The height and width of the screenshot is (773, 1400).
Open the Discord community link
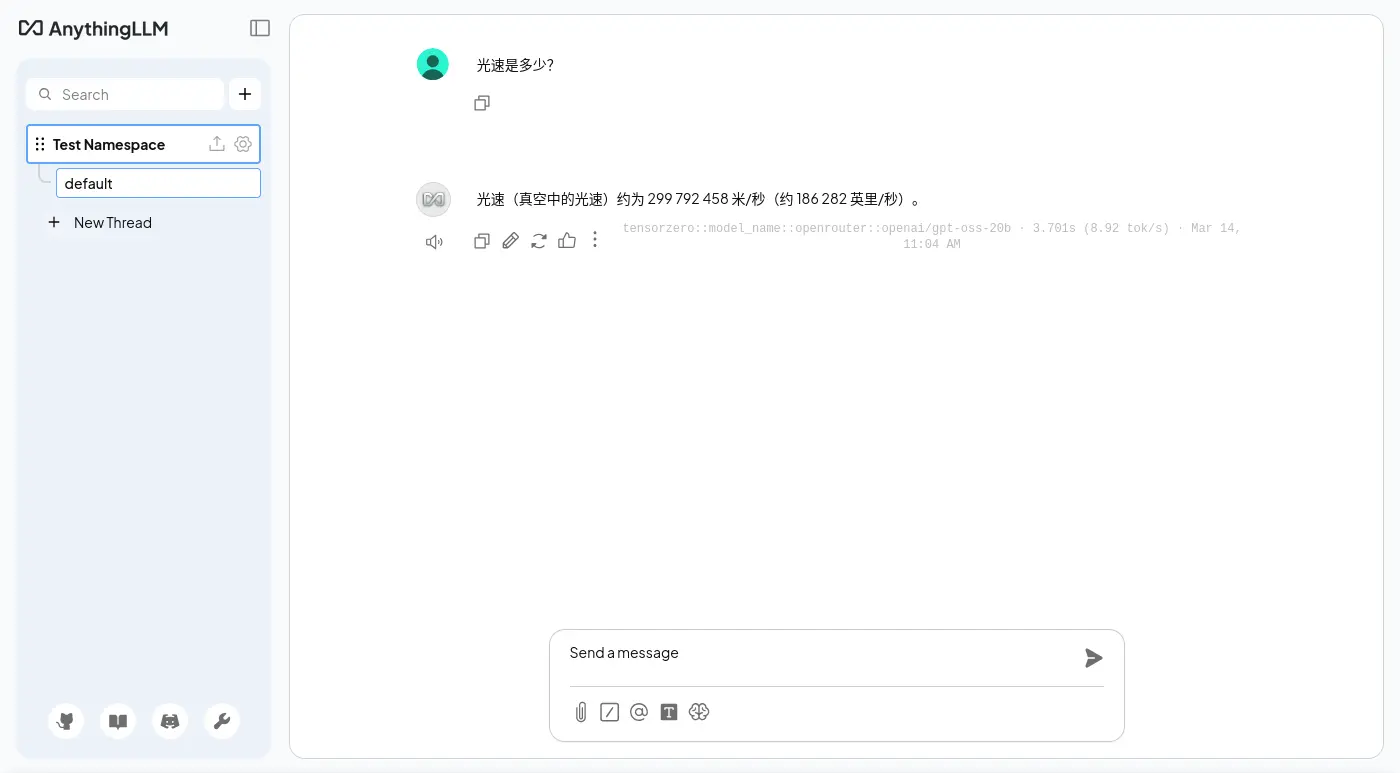pos(170,721)
